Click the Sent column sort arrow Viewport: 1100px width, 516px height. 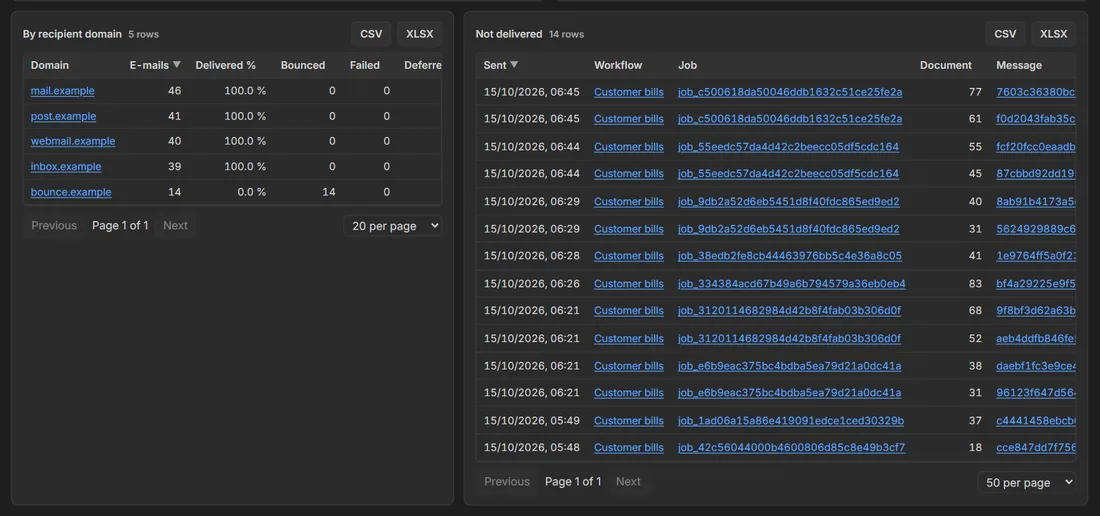click(514, 64)
